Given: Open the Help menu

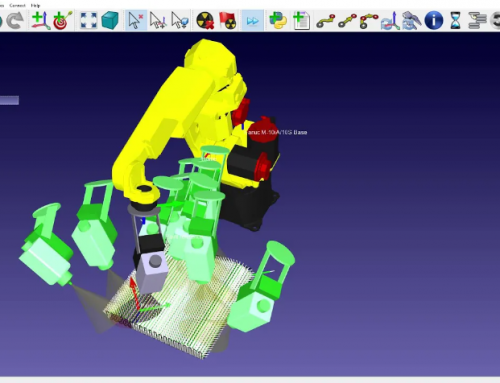Looking at the screenshot, I should point(35,5).
